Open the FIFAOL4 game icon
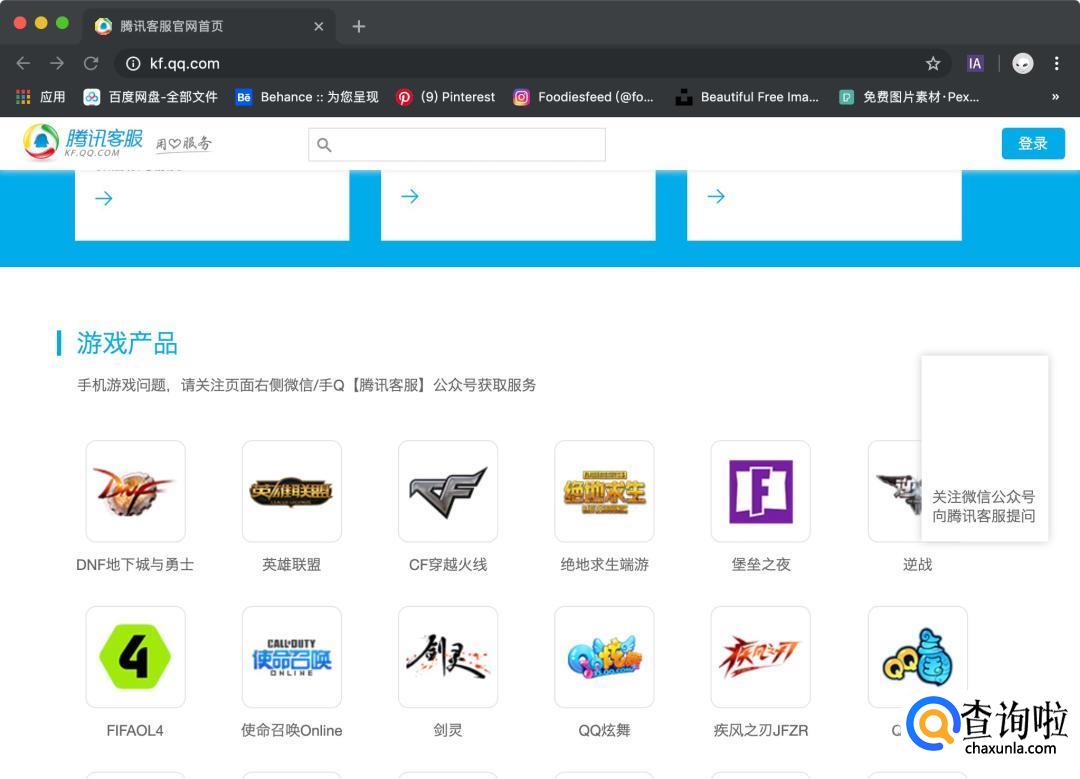Viewport: 1080px width, 779px height. [x=135, y=657]
